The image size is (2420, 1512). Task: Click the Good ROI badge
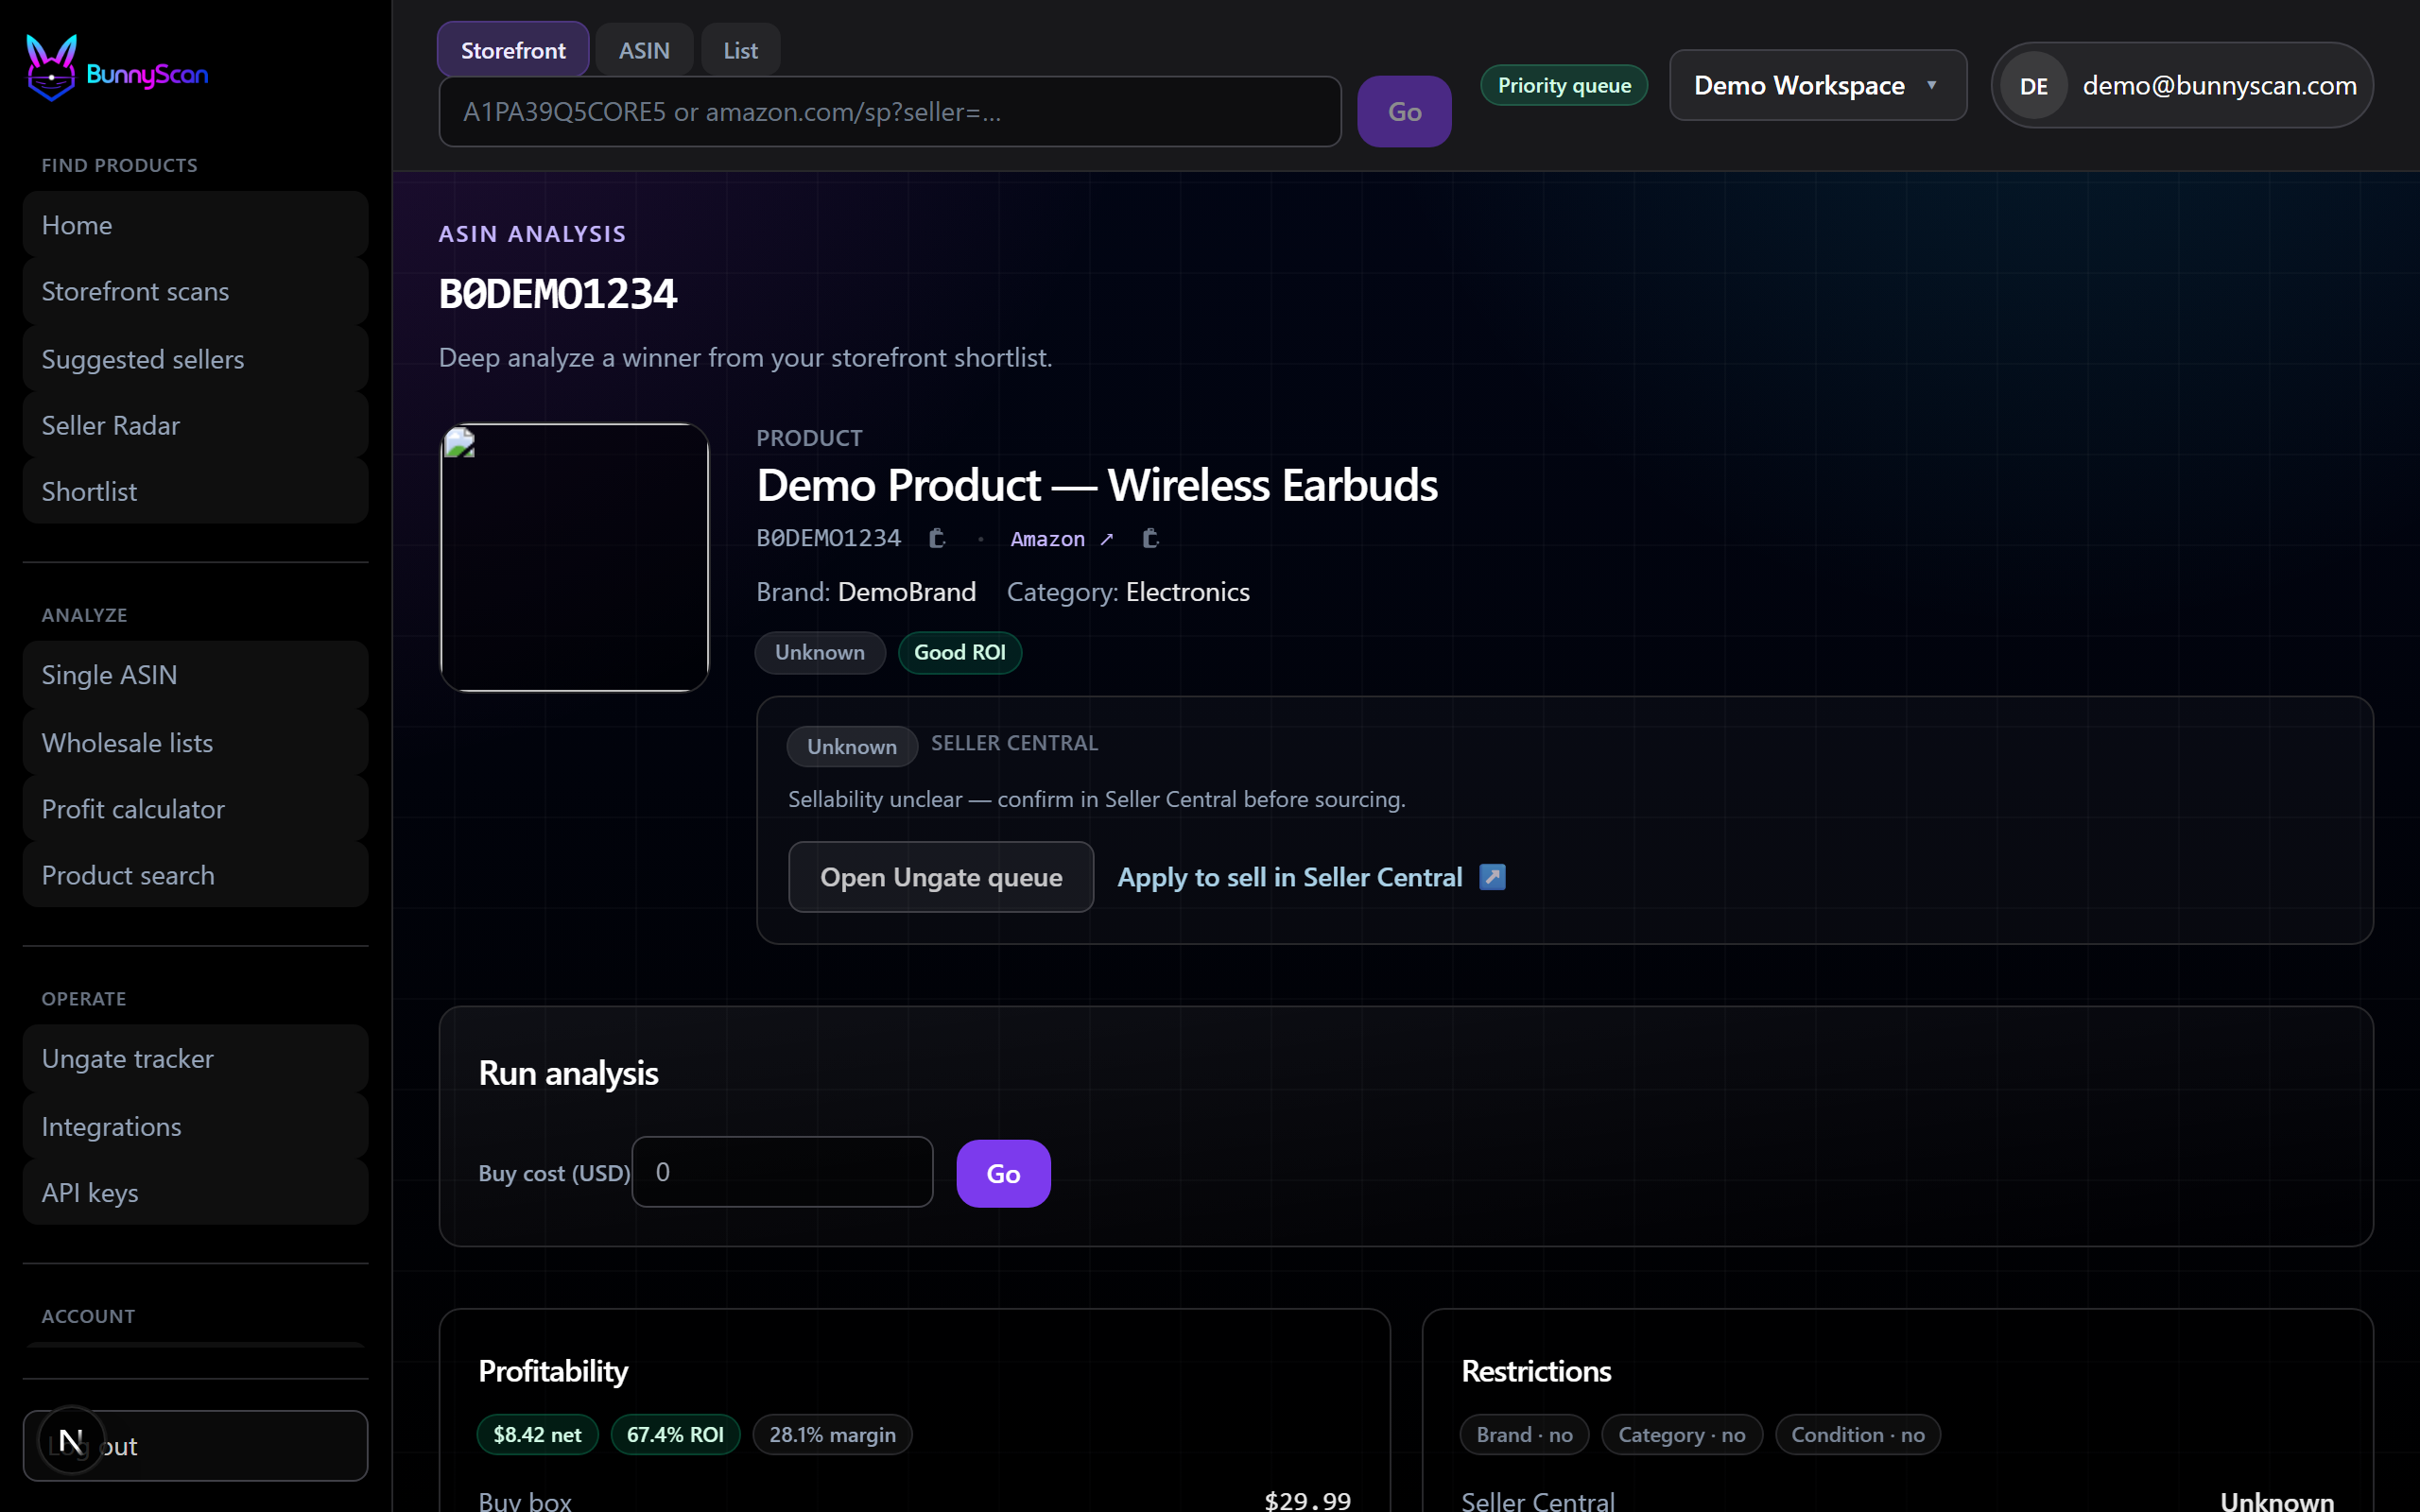tap(959, 653)
